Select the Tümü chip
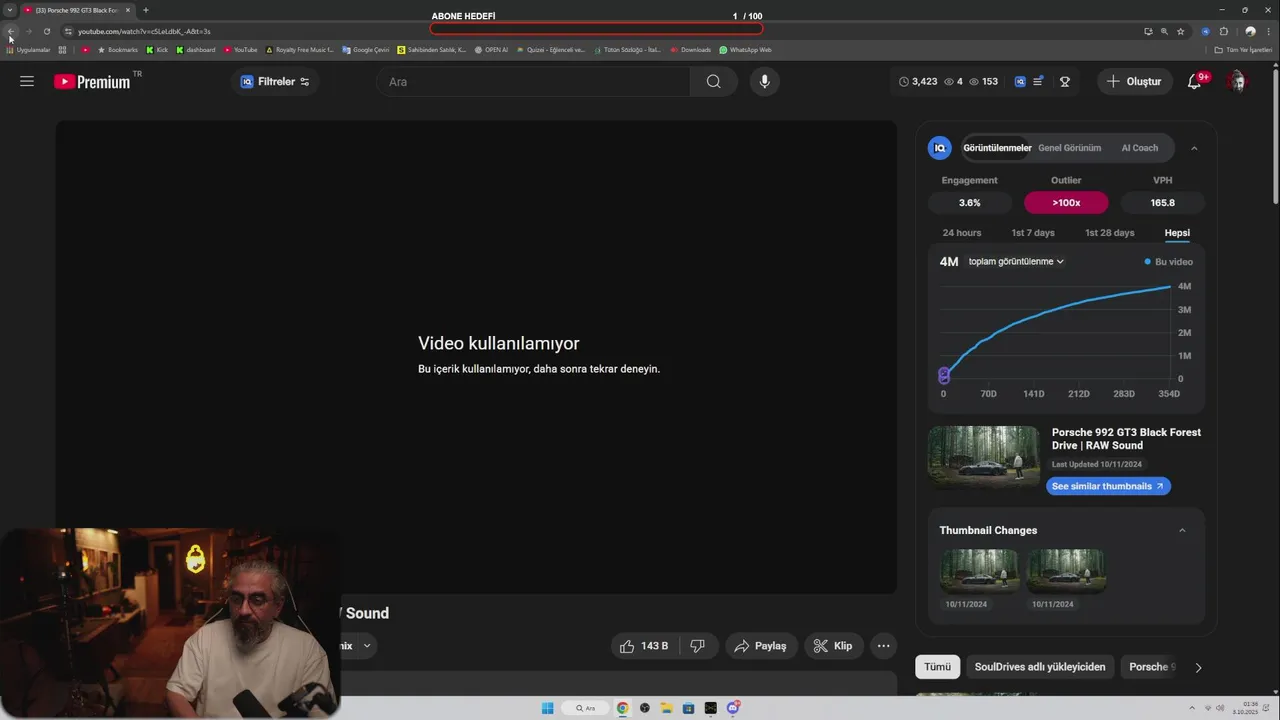This screenshot has height=720, width=1280. 937,667
